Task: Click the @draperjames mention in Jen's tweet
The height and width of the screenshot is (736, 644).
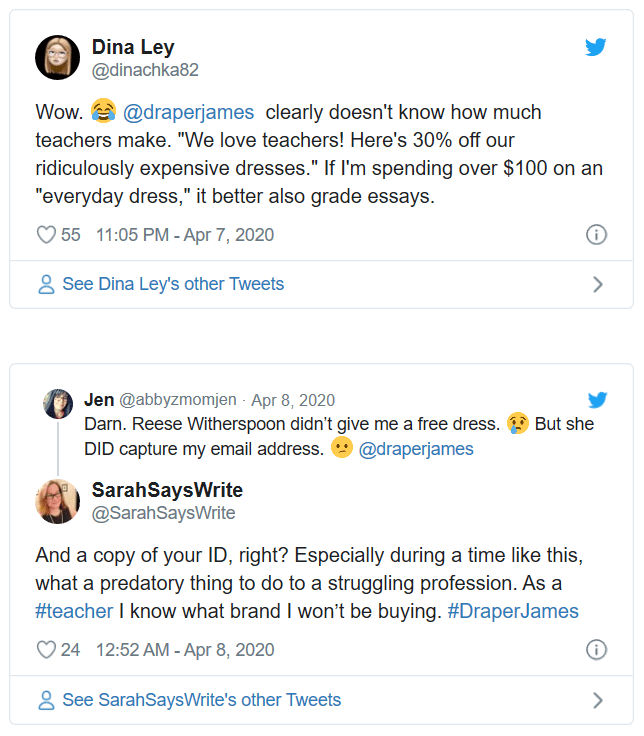Action: click(416, 449)
